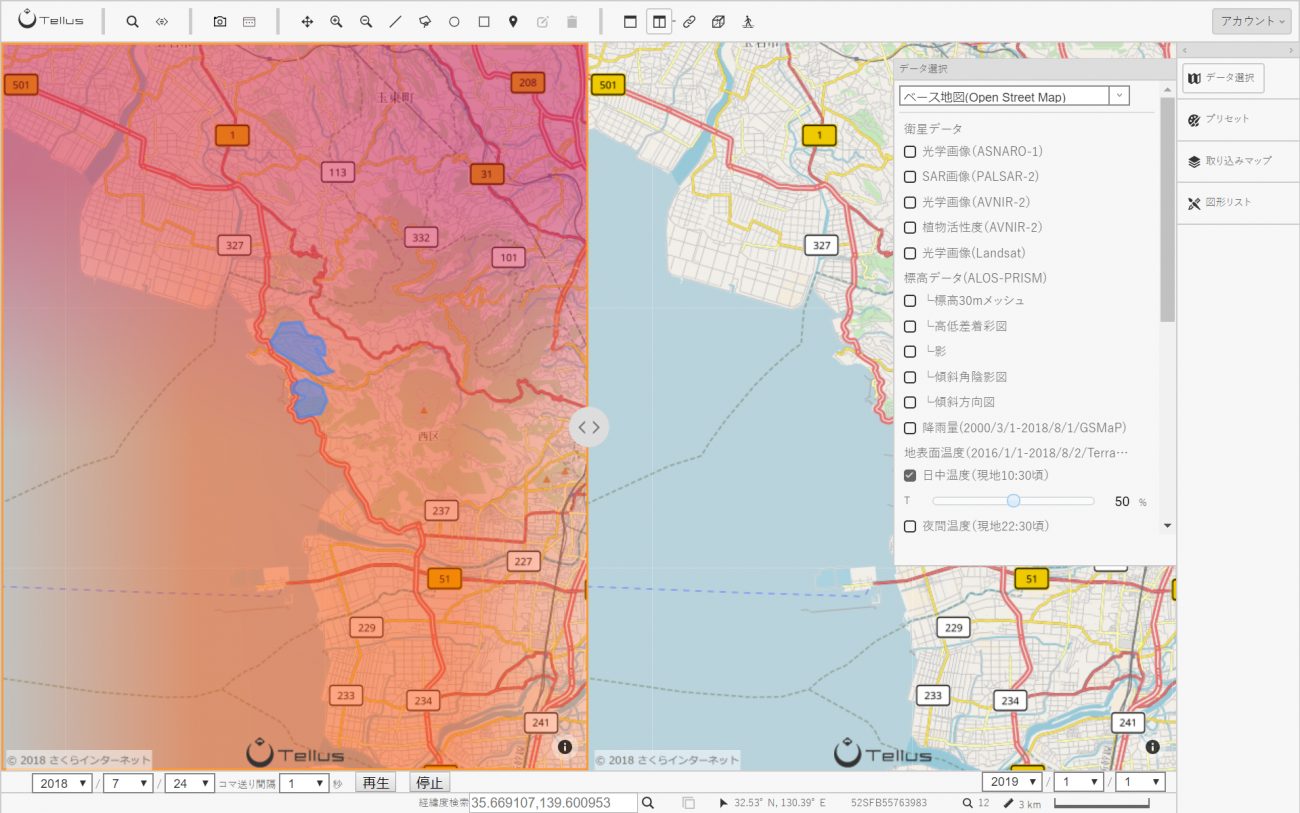Enable 降雨量 GSMaP layer

pyautogui.click(x=910, y=428)
